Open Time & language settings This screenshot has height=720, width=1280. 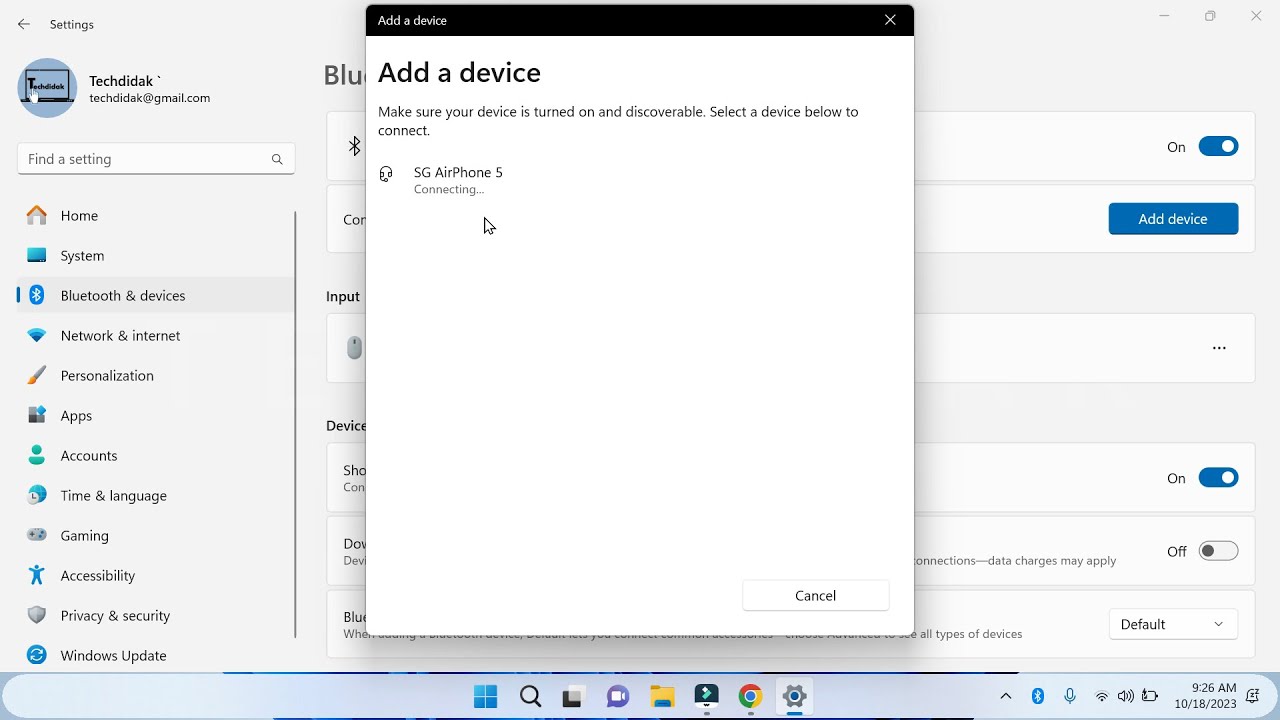click(156, 496)
